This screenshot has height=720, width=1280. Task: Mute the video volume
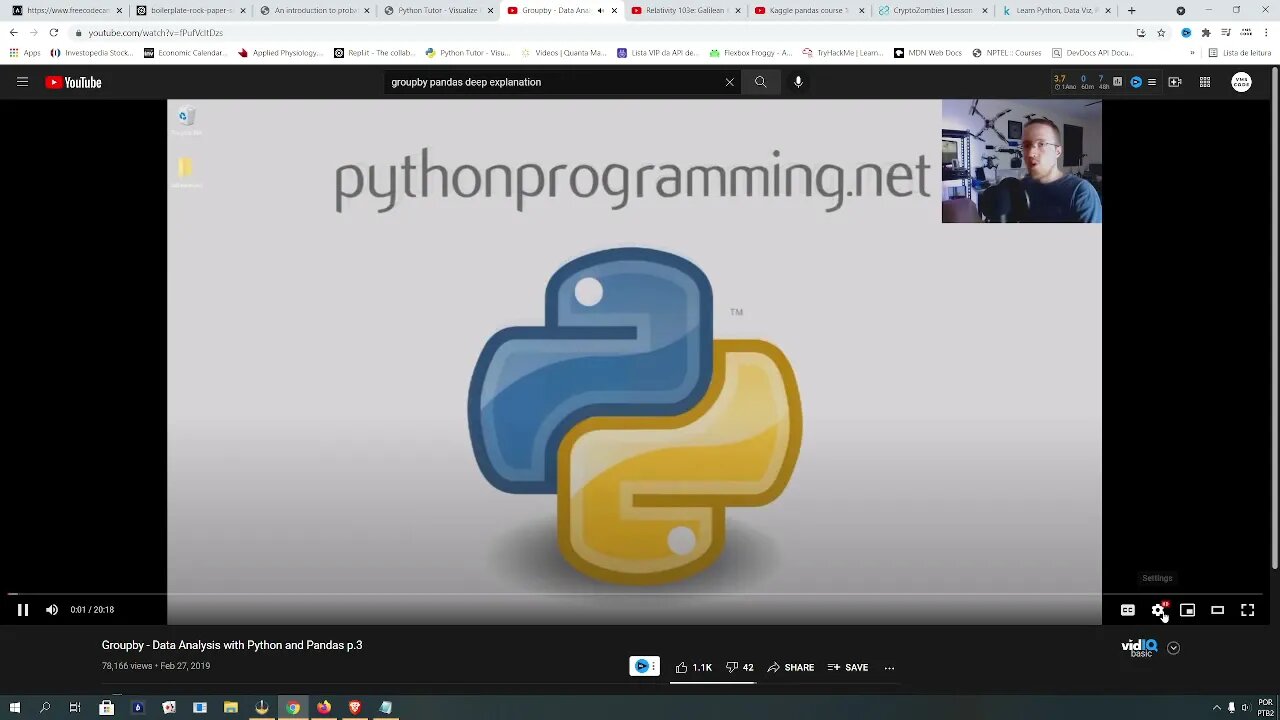click(x=52, y=610)
